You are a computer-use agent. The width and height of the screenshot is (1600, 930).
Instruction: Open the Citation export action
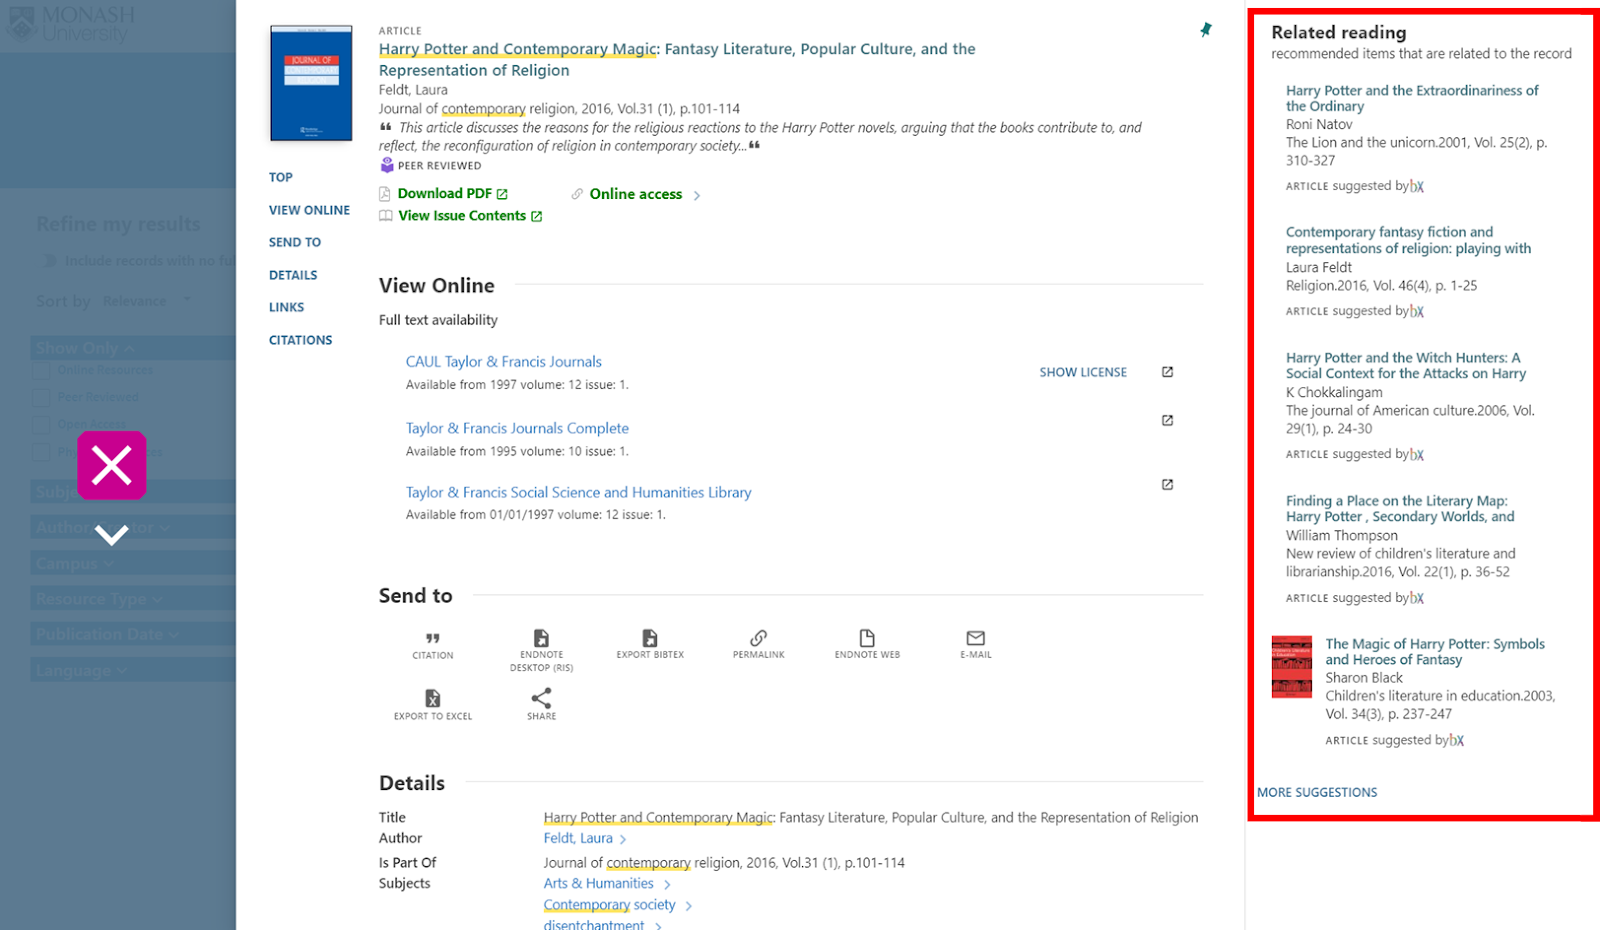433,645
